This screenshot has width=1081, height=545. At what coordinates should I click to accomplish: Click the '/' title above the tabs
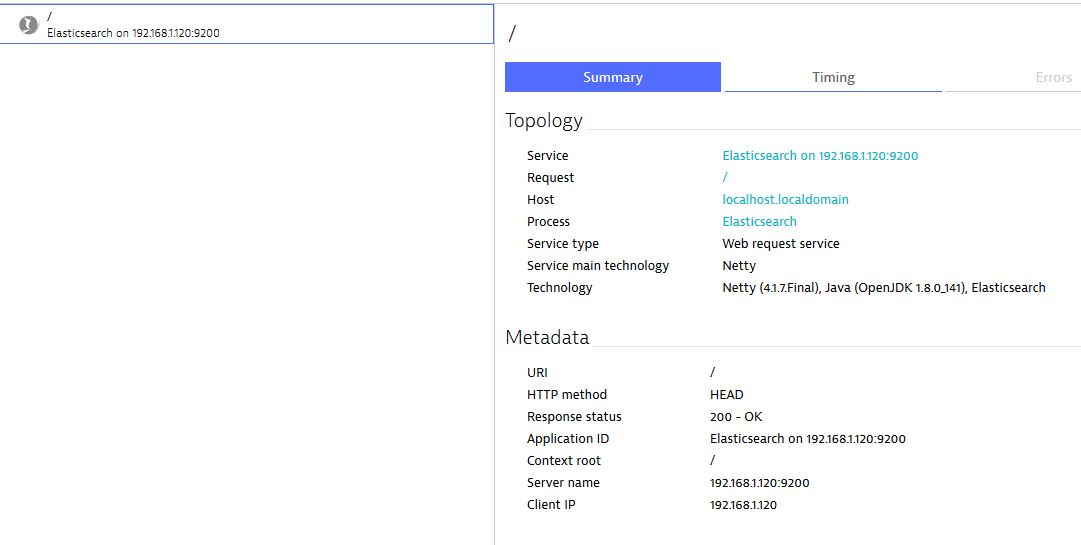pos(512,33)
